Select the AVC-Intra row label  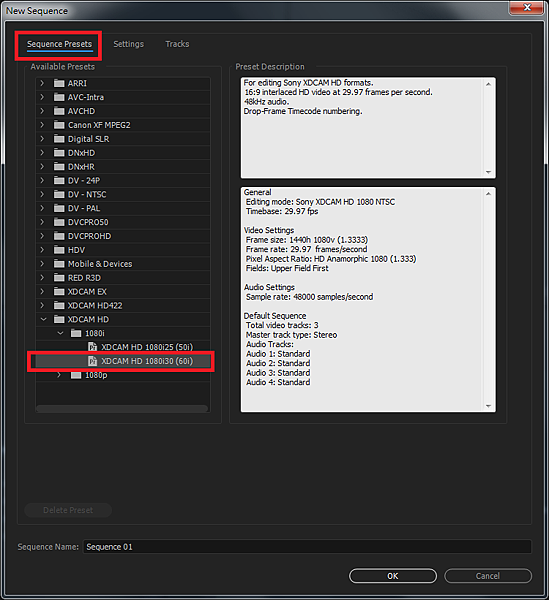(86, 97)
